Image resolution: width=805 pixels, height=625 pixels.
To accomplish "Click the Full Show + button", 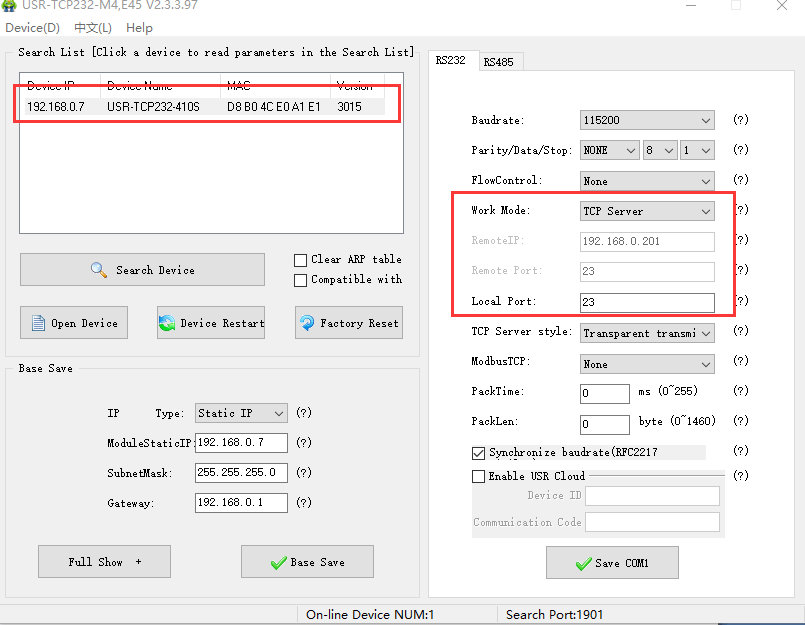I will point(104,562).
